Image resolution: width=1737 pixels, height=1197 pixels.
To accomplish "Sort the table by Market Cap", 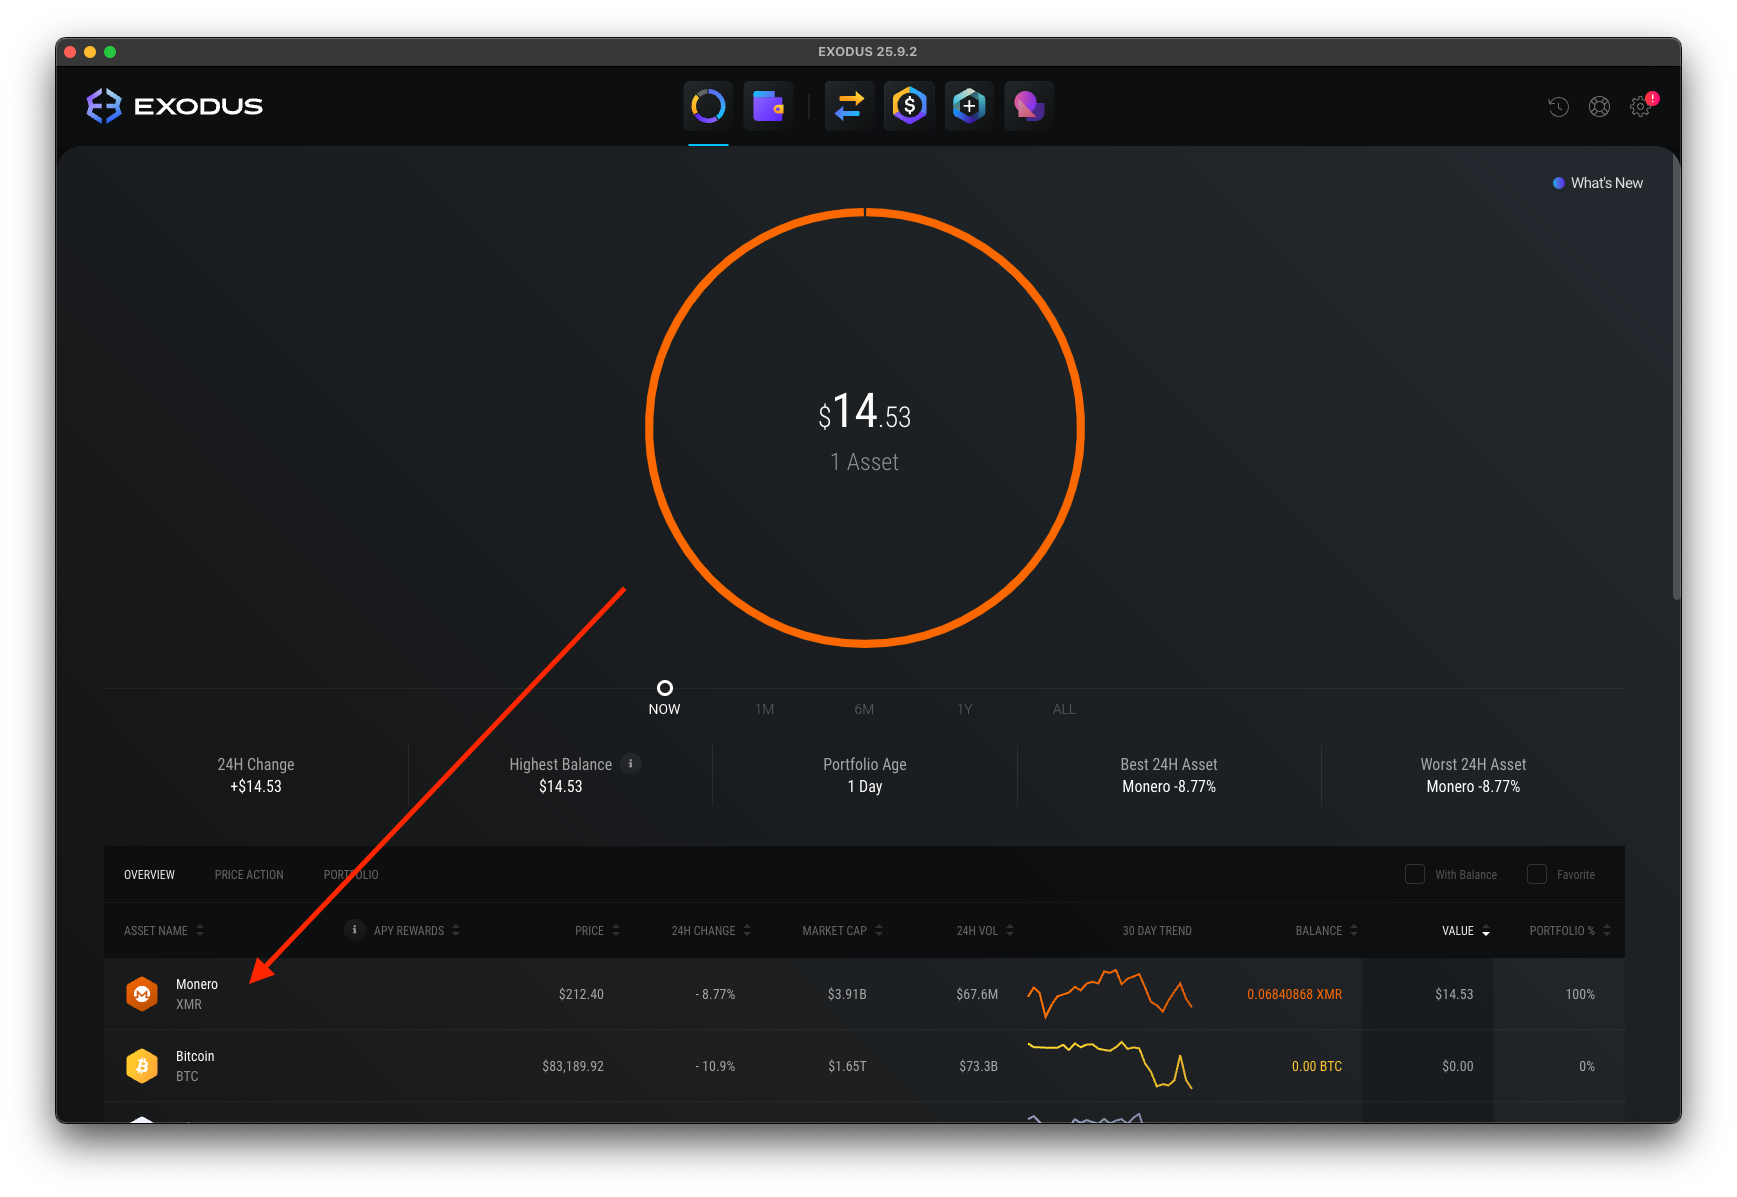I will [x=841, y=930].
